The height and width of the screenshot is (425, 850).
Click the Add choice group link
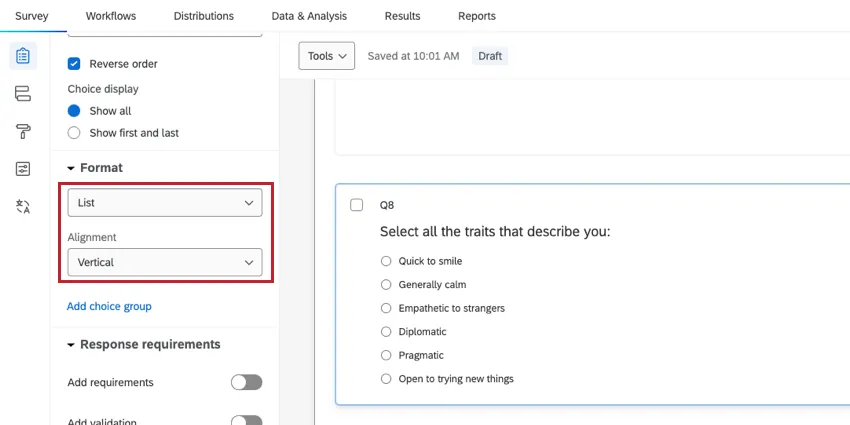coord(109,306)
